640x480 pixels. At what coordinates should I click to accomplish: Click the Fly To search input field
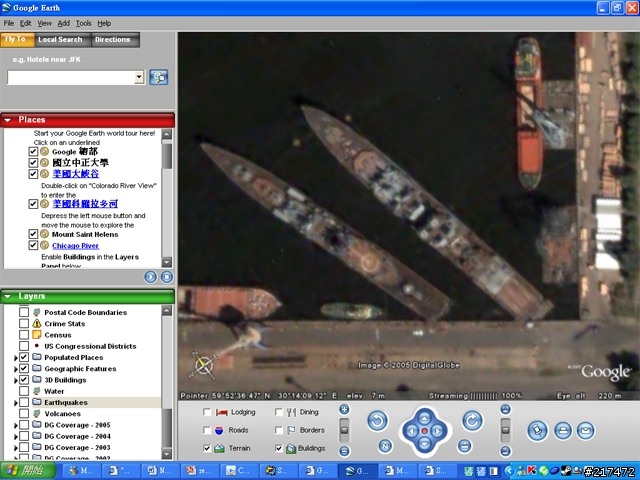tap(71, 77)
